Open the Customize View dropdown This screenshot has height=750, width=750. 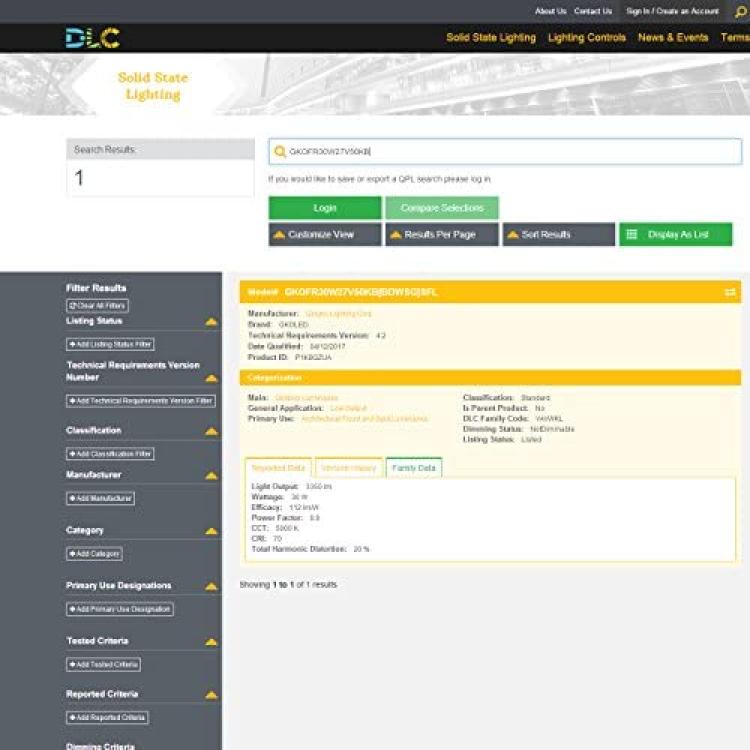(325, 234)
